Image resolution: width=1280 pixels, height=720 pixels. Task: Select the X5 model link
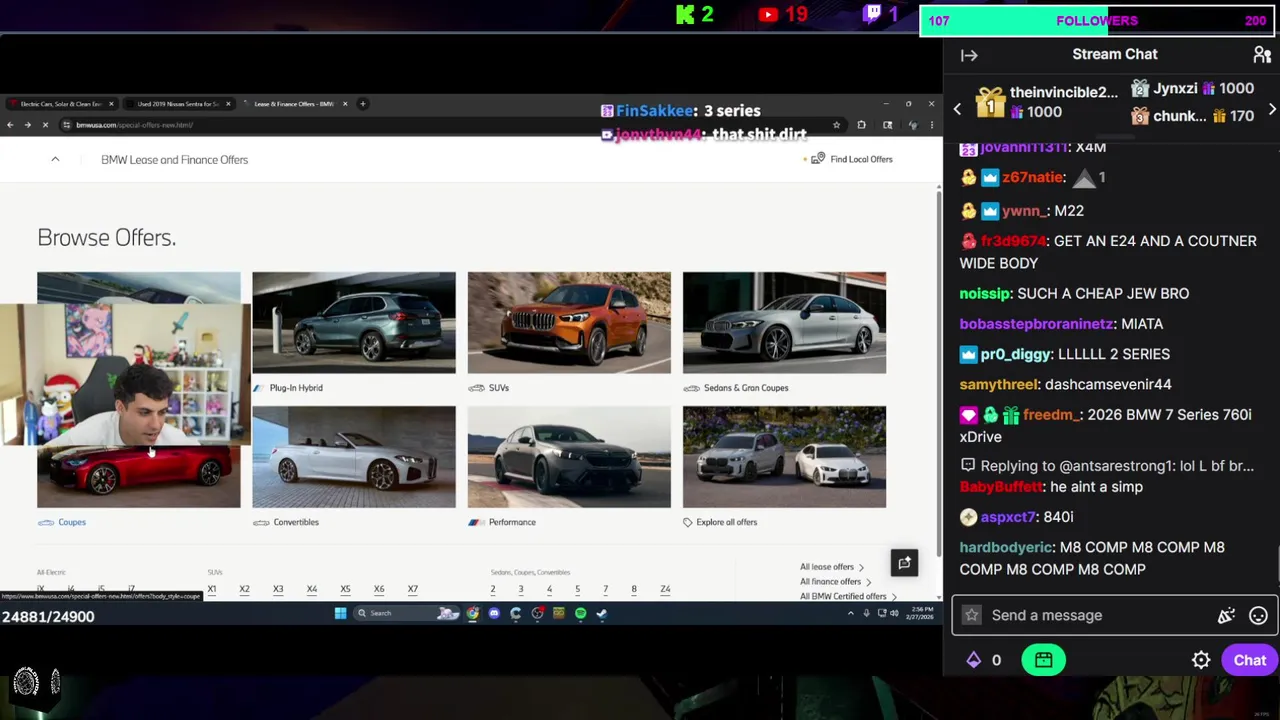click(x=345, y=589)
